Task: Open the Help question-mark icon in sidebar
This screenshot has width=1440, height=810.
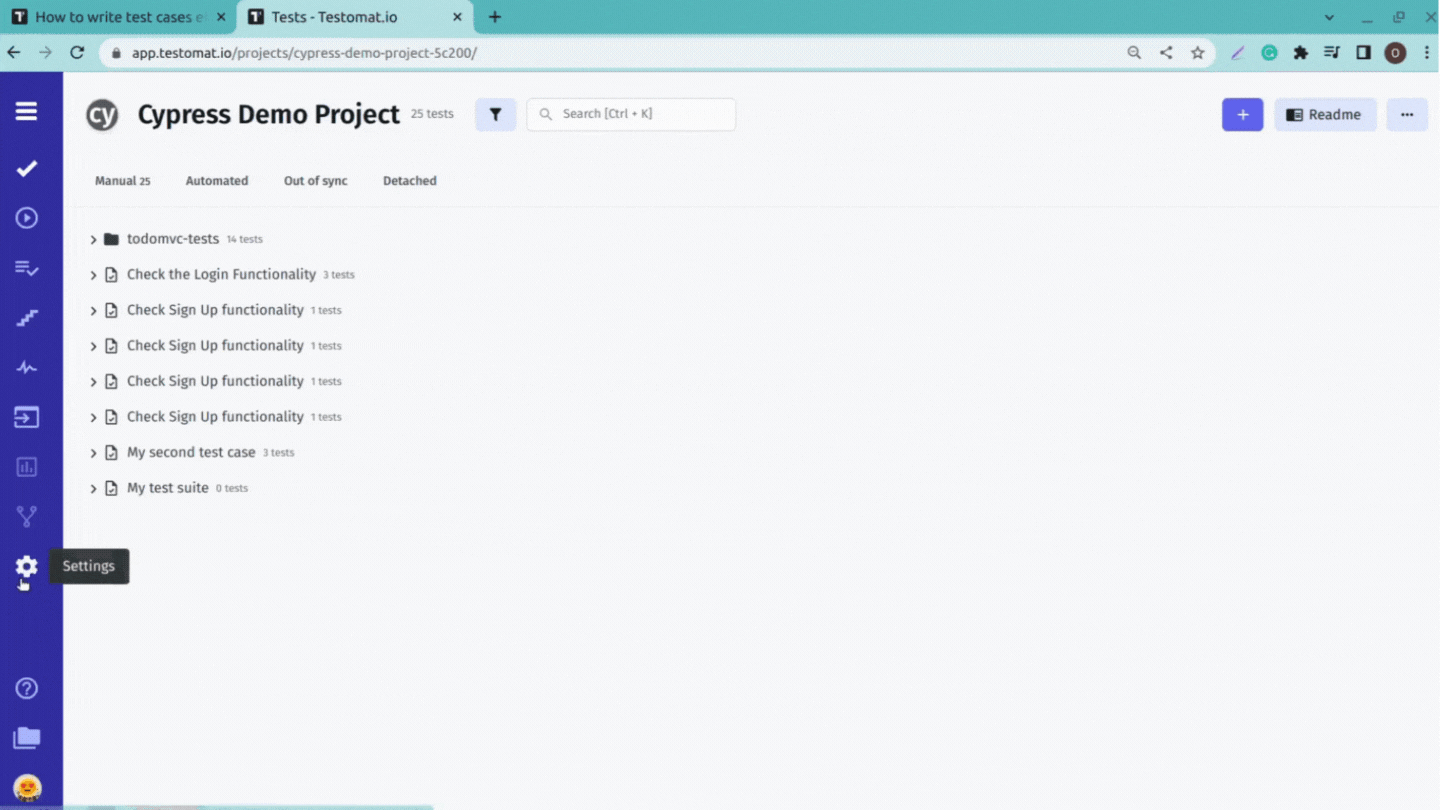Action: coord(25,687)
